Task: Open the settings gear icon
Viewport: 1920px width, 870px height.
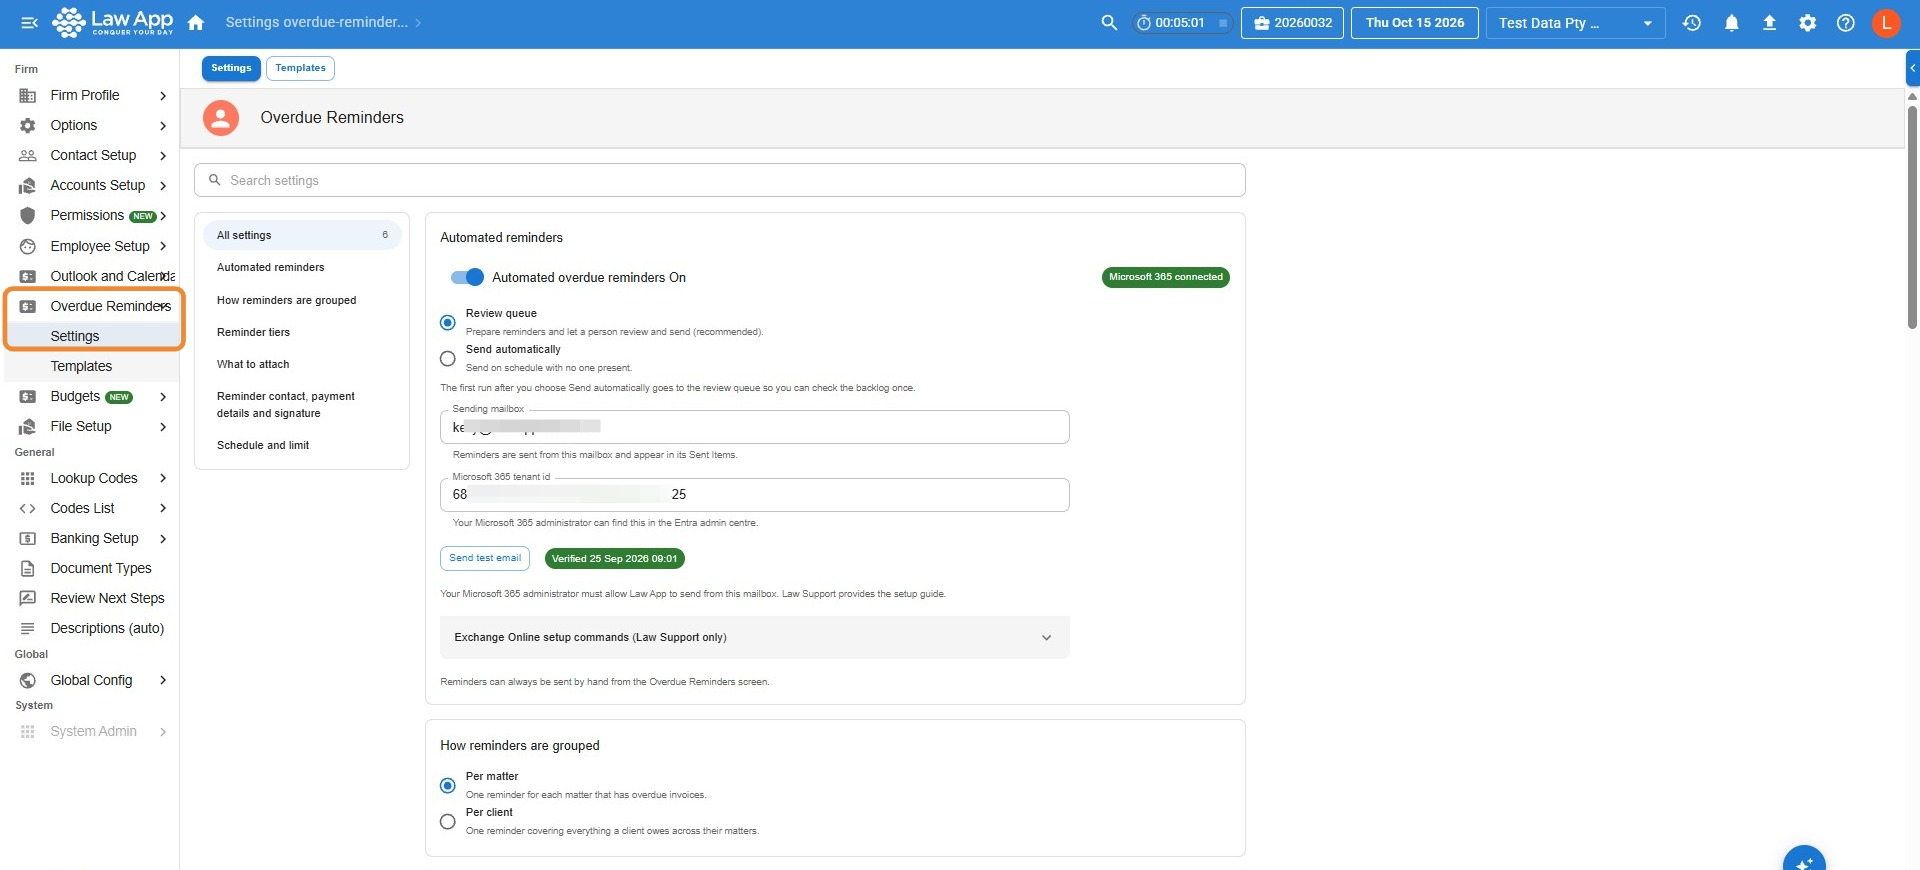Action: (x=1808, y=23)
